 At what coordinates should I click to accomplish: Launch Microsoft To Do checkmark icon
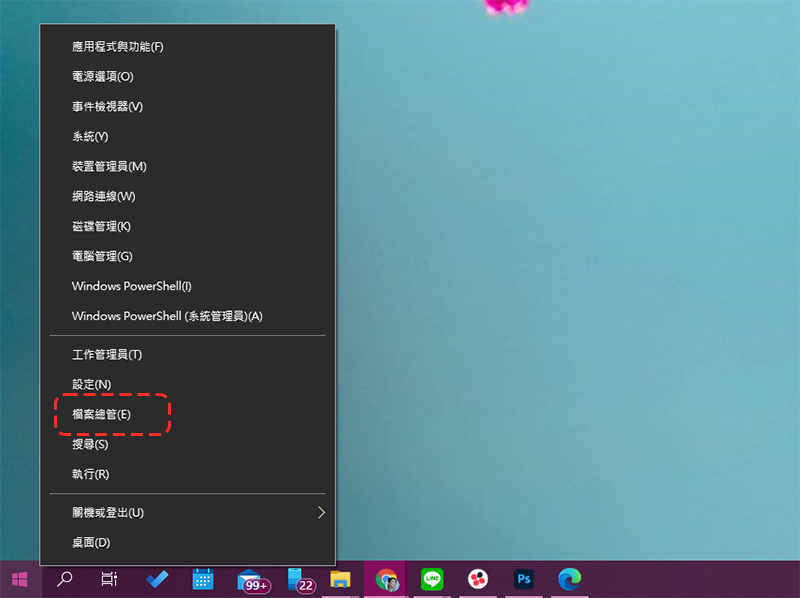pyautogui.click(x=157, y=579)
